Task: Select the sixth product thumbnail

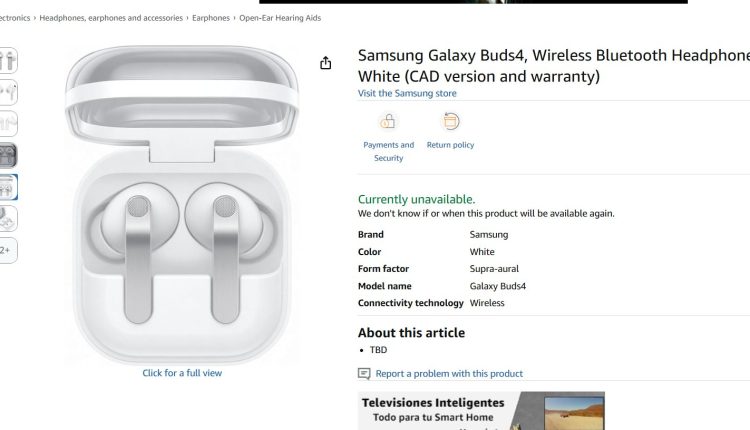Action: tap(8, 219)
